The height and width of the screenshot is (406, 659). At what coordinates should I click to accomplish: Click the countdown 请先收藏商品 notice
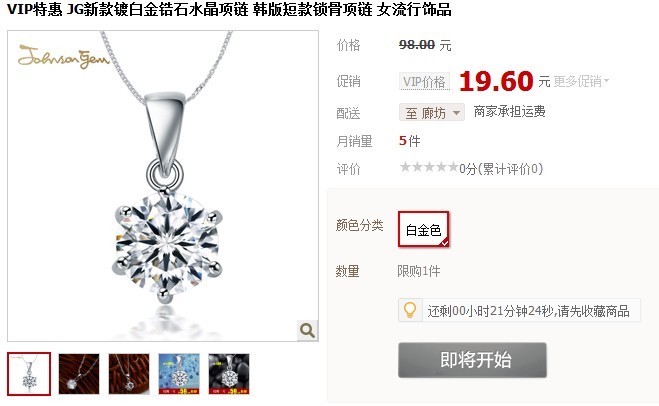tap(528, 311)
